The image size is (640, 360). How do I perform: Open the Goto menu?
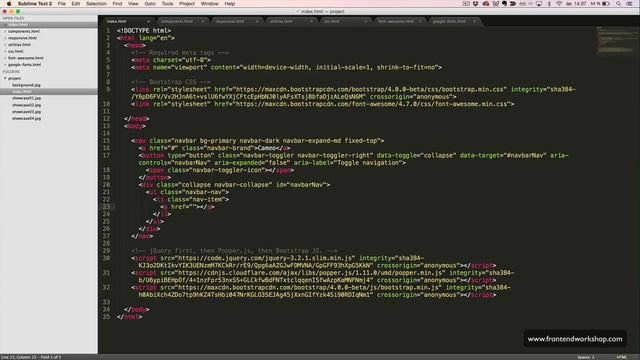(150, 4)
